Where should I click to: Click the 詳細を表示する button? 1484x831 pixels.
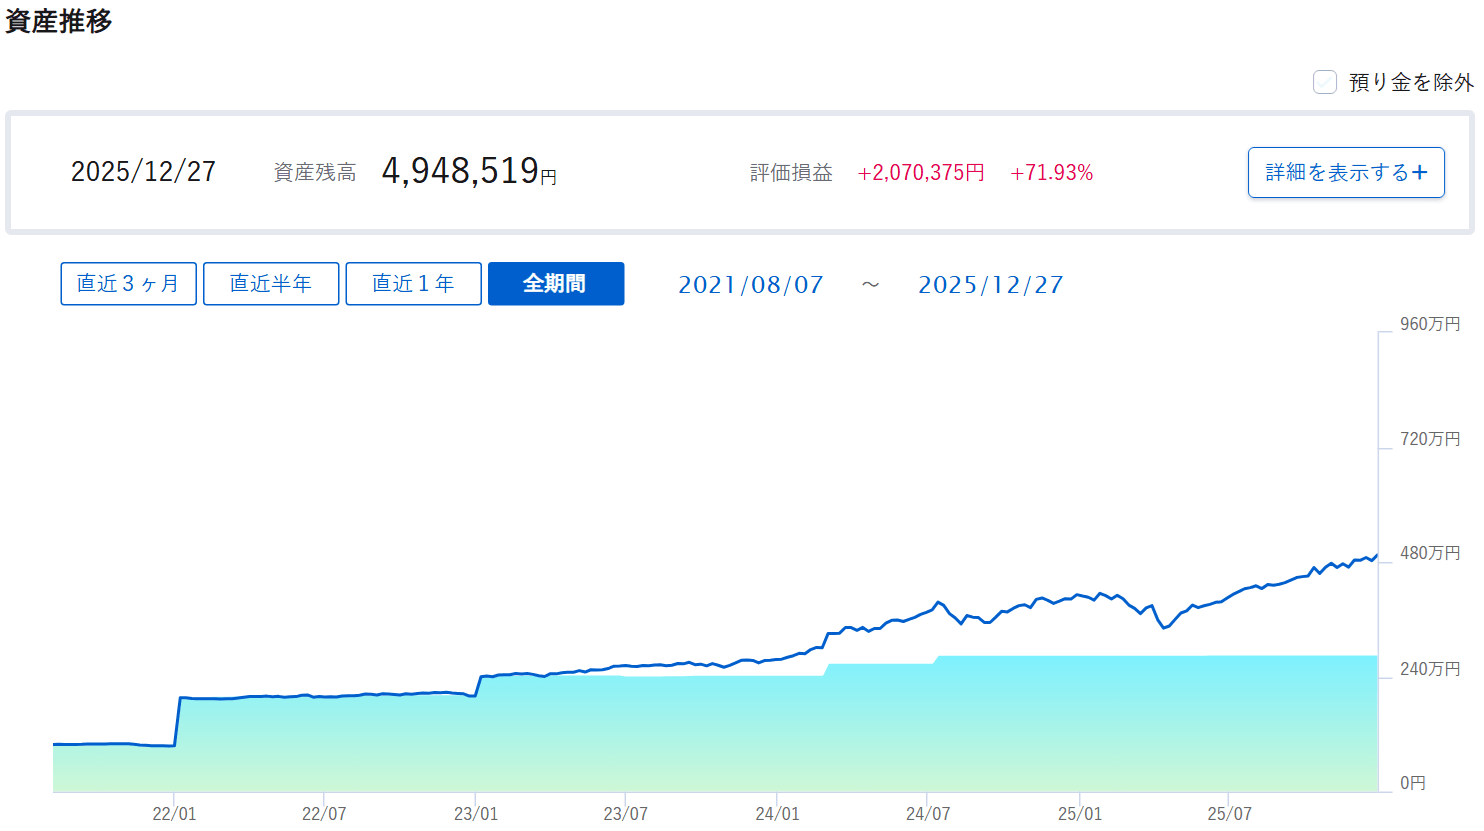(x=1346, y=173)
